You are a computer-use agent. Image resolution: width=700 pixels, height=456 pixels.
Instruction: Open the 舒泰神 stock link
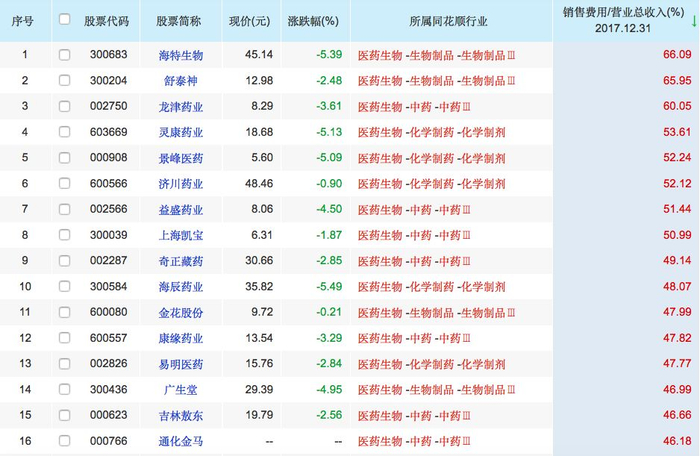pos(181,81)
